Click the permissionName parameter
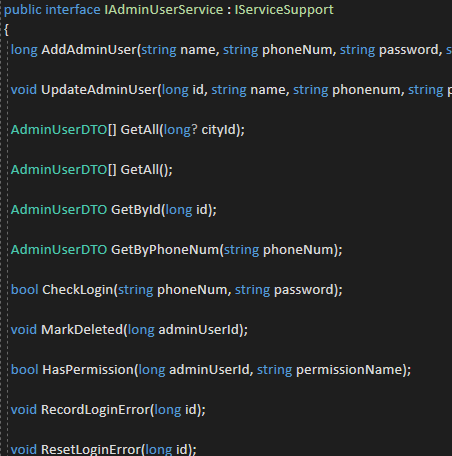This screenshot has height=456, width=452. click(x=349, y=370)
